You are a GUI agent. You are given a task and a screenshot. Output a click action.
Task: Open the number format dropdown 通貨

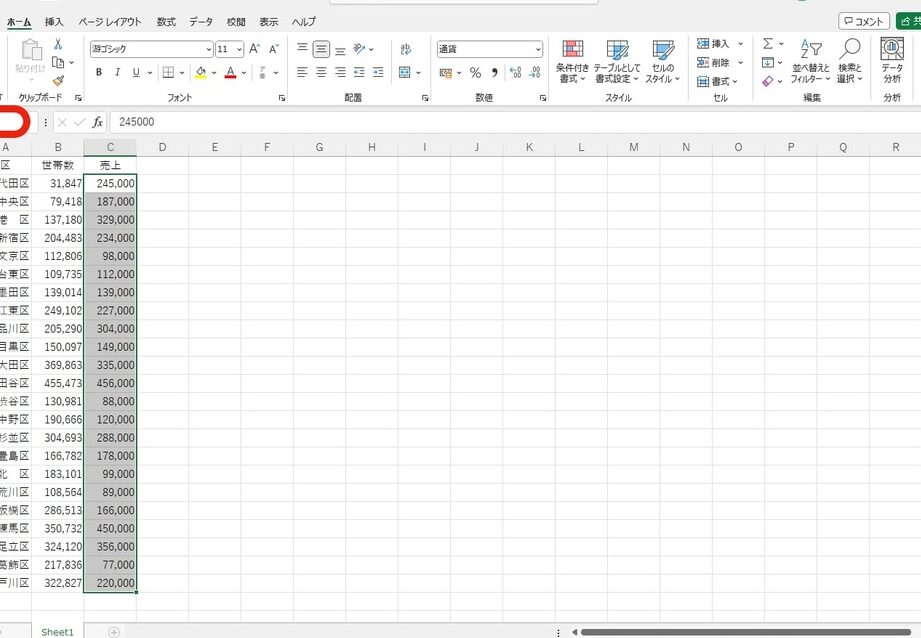click(538, 49)
